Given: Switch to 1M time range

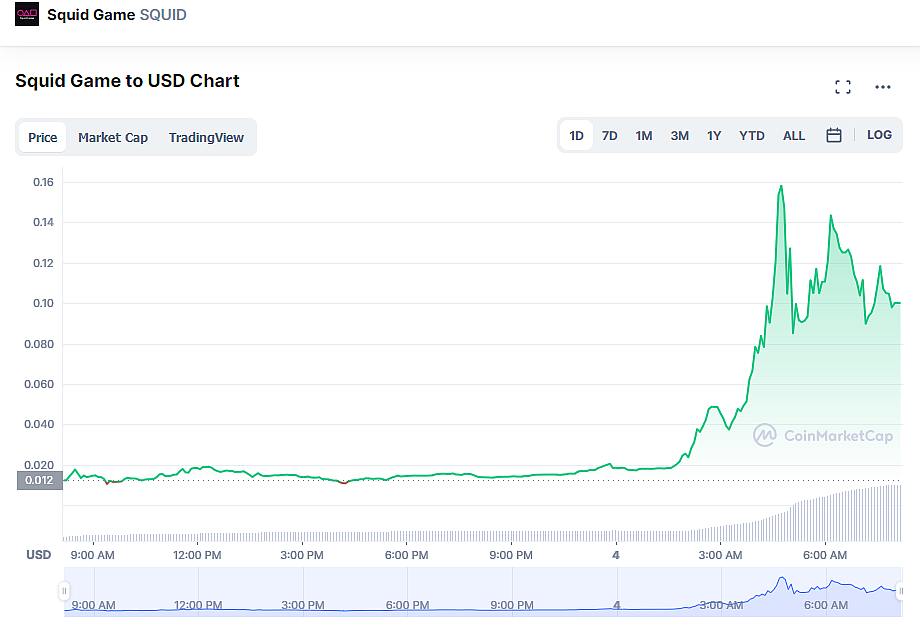Looking at the screenshot, I should coord(644,136).
